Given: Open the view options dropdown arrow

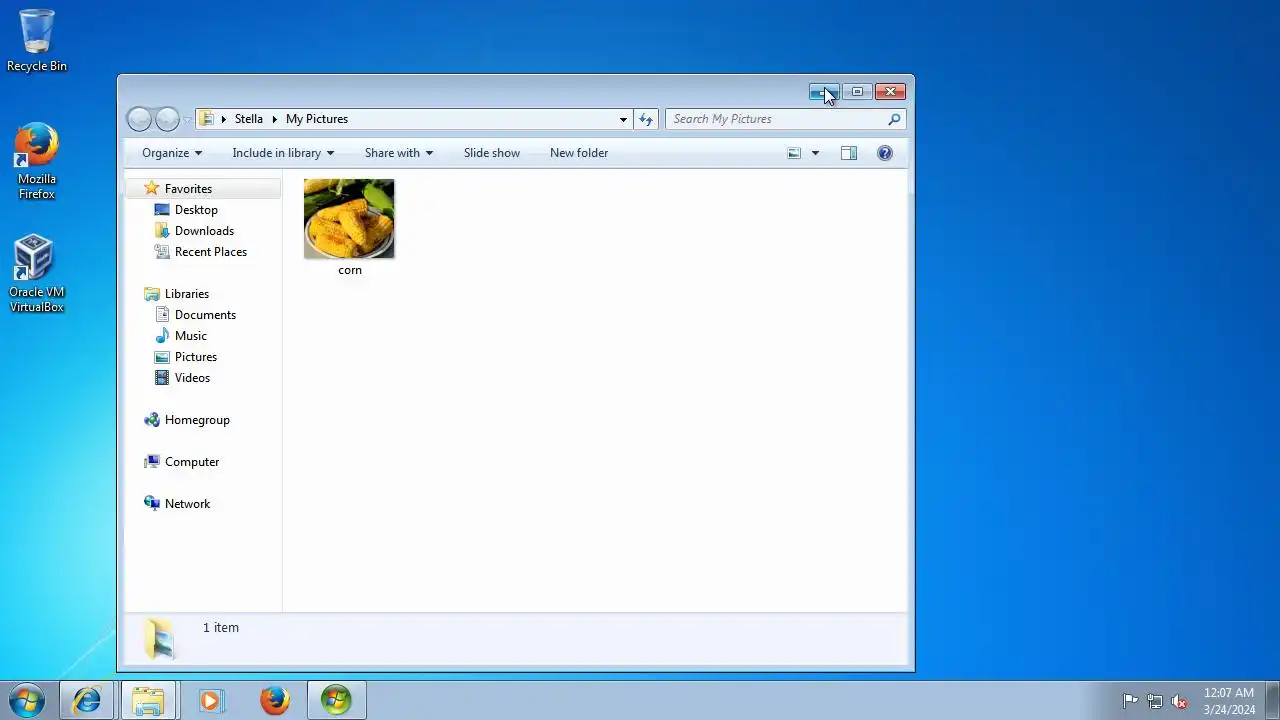Looking at the screenshot, I should (x=815, y=153).
